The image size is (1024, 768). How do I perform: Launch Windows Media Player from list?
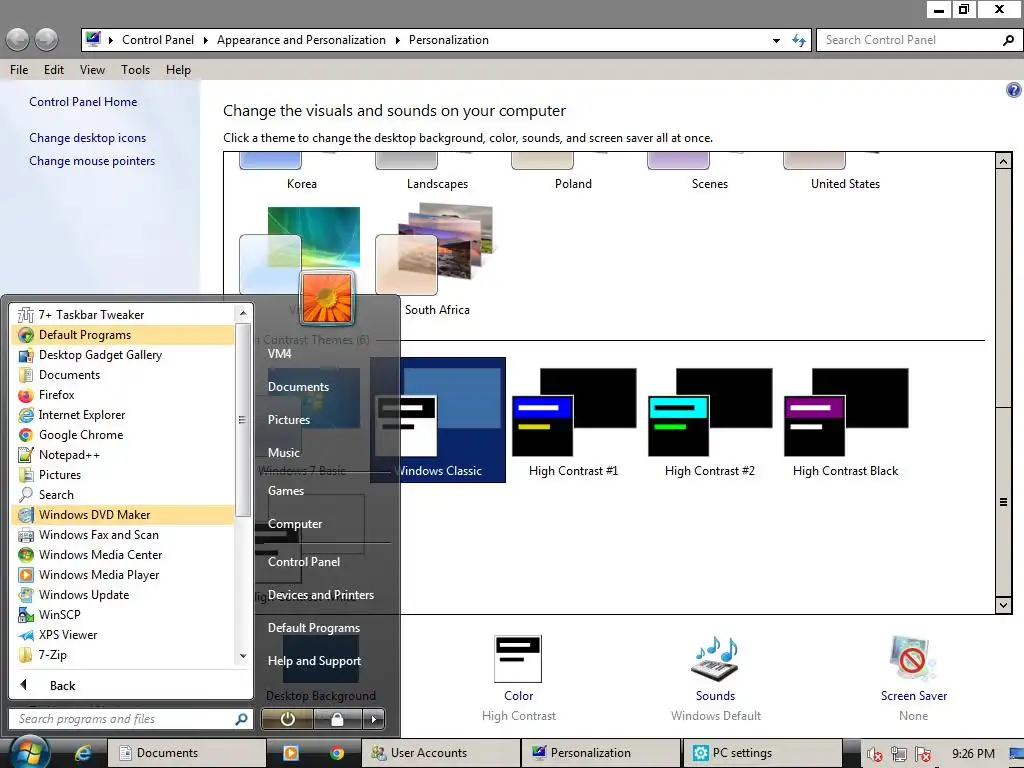[122, 575]
